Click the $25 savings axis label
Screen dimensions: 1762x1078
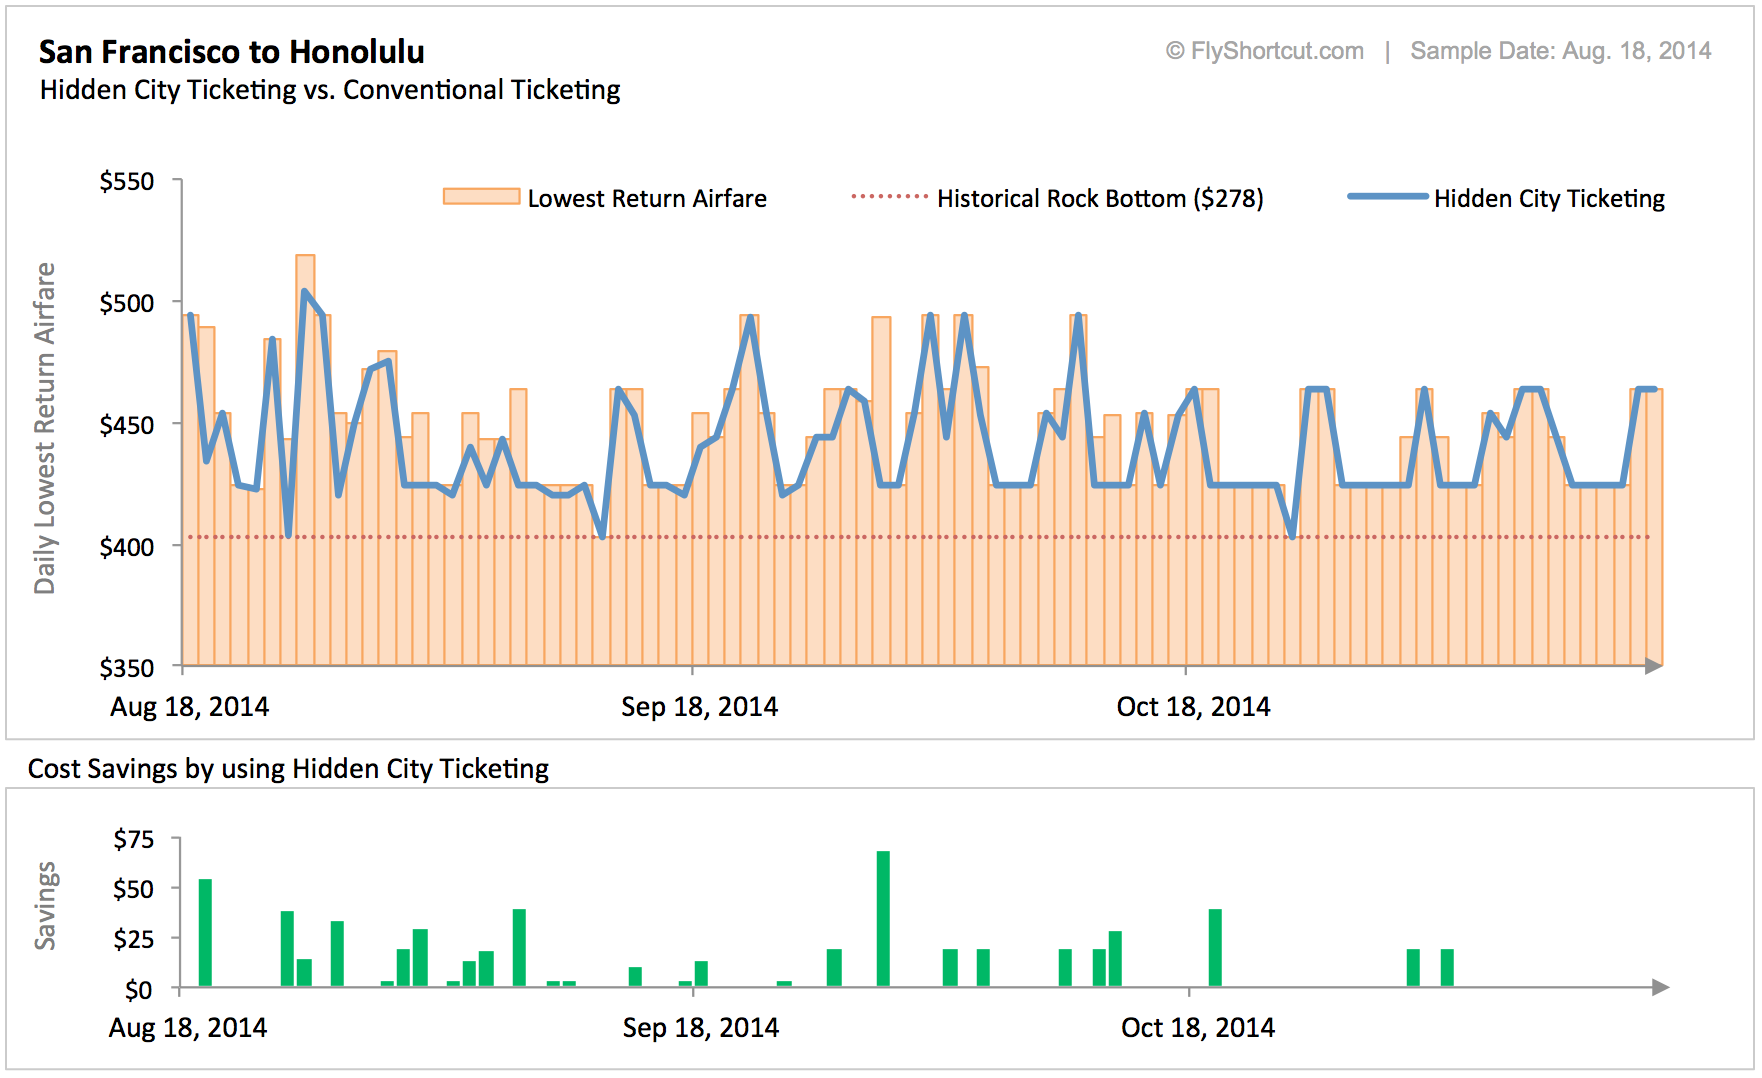tap(134, 939)
